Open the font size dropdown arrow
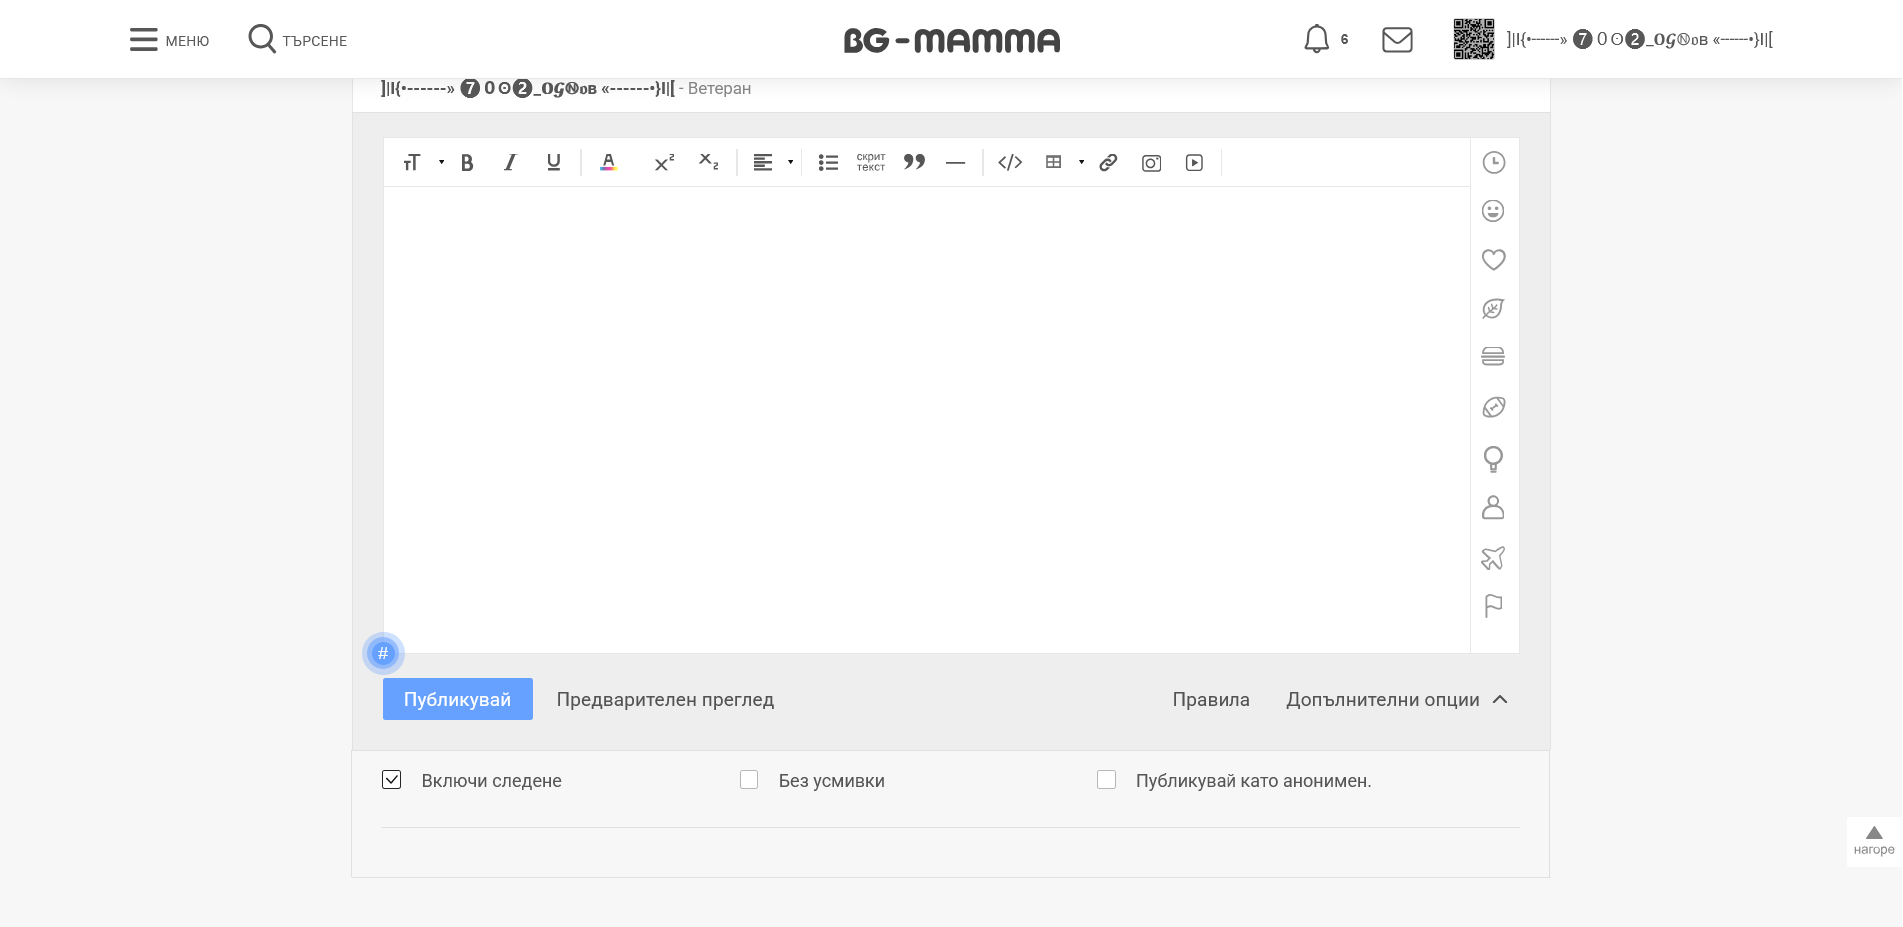Viewport: 1903px width, 927px height. (441, 163)
